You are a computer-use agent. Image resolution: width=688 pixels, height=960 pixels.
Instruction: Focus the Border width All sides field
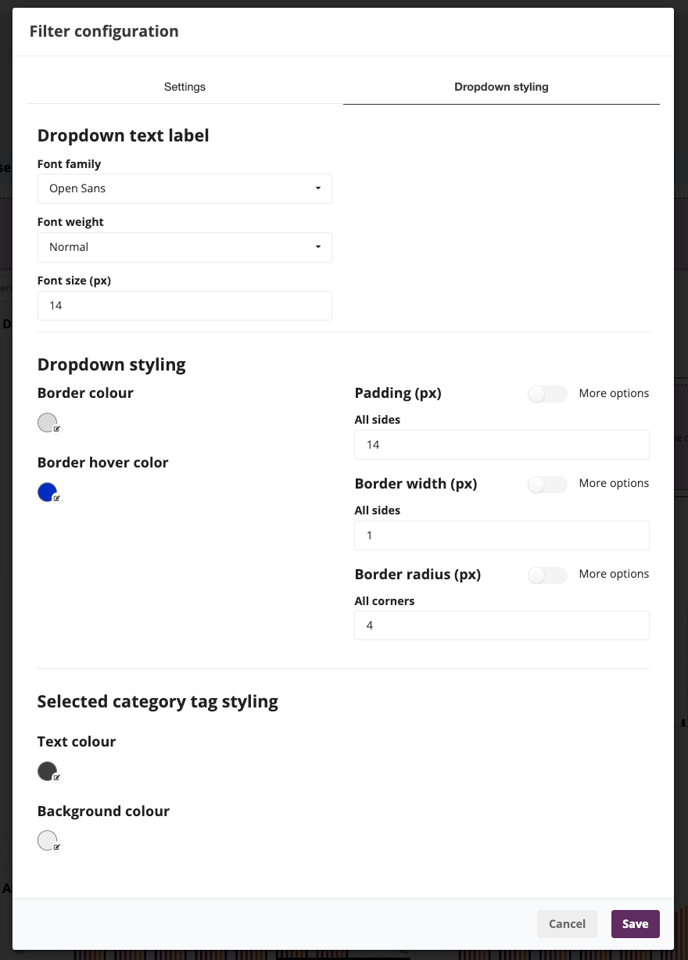[501, 535]
